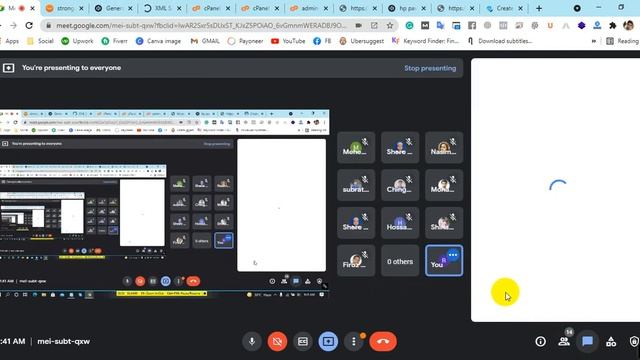Click open-in-app icon in address bar
The width and height of the screenshot is (640, 360).
pos(374,25)
